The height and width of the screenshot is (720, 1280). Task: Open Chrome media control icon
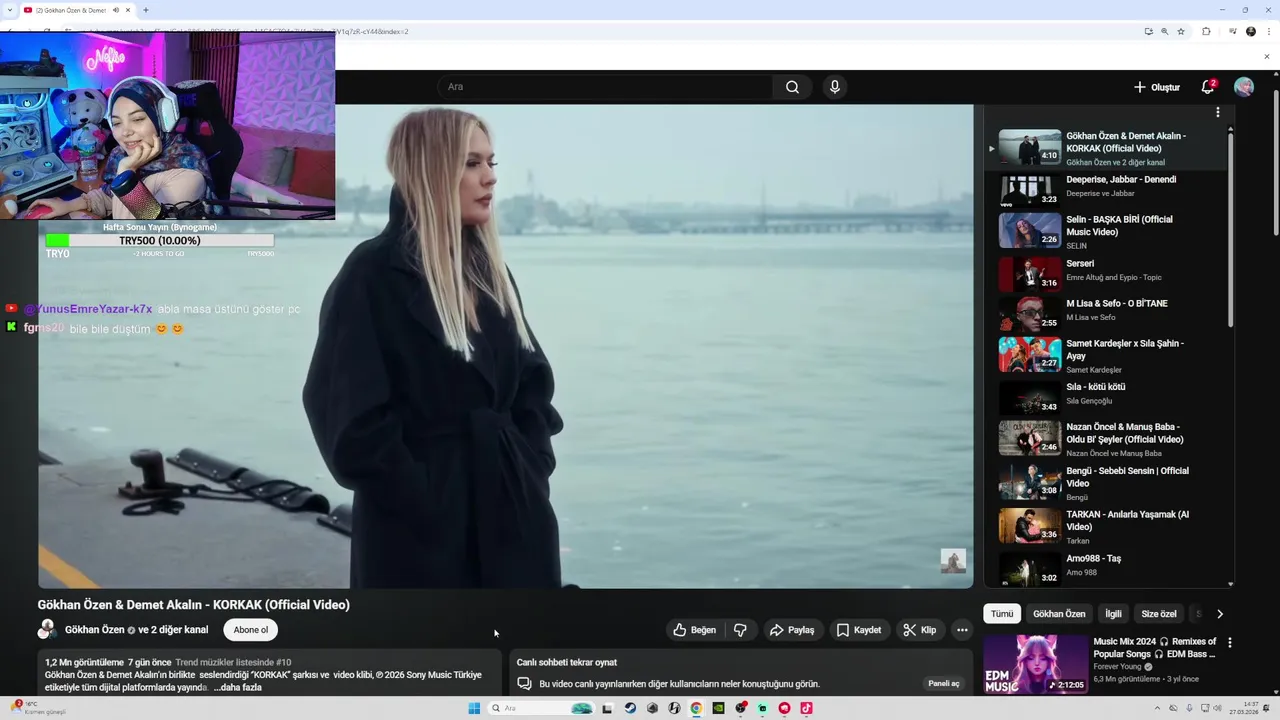coord(1233,31)
